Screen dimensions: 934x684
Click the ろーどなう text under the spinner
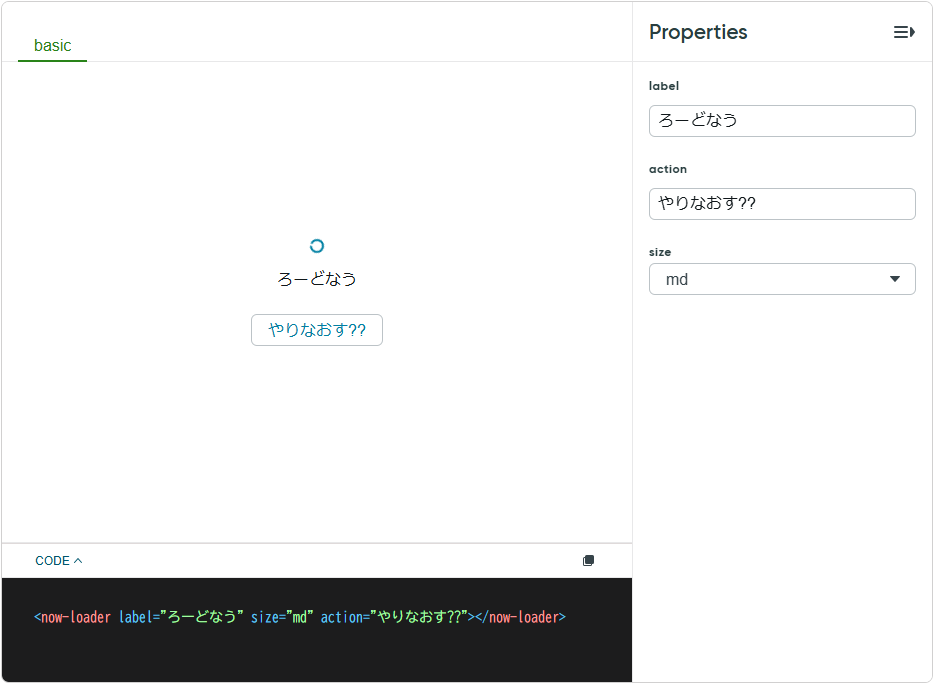(317, 279)
